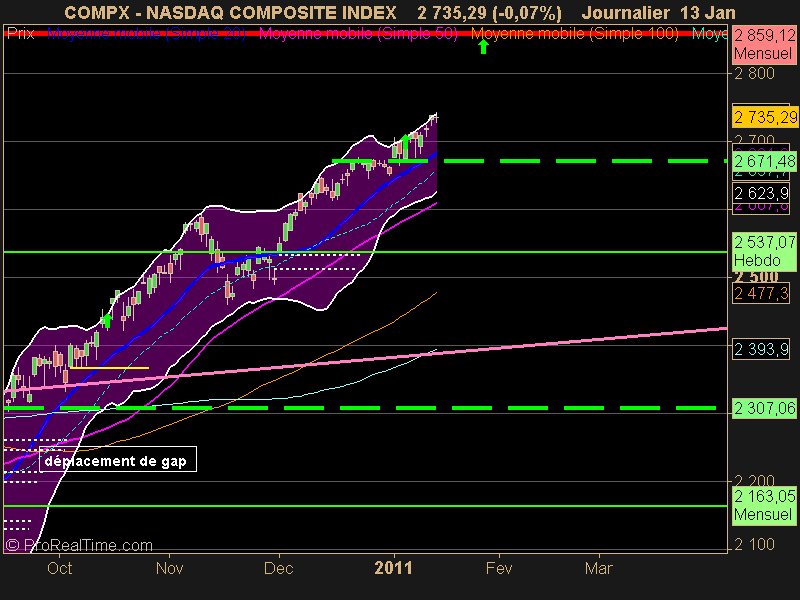Click the green arrow marker under the legend
Viewport: 800px width, 600px height.
(x=483, y=47)
